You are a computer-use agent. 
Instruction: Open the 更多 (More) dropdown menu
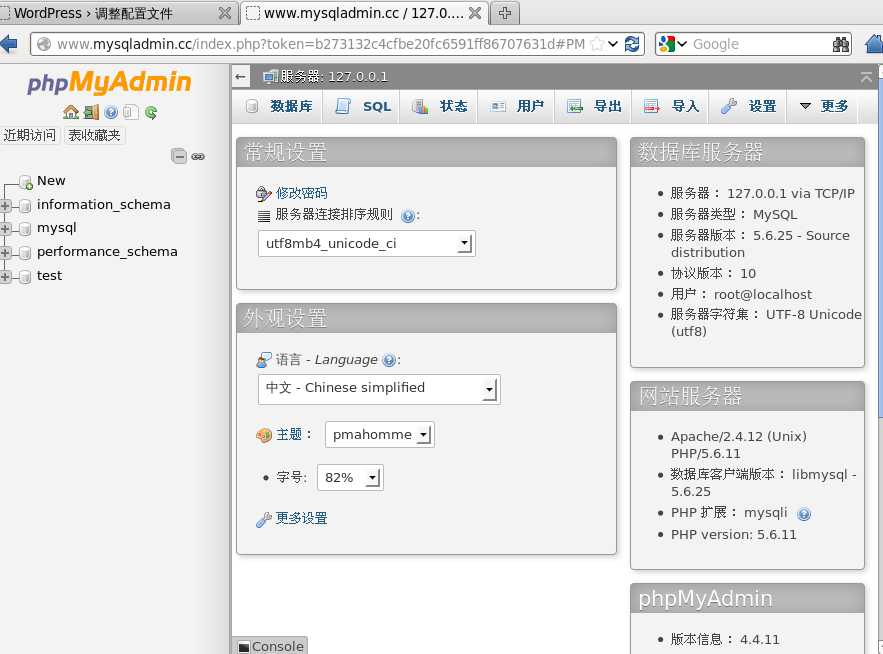[823, 106]
